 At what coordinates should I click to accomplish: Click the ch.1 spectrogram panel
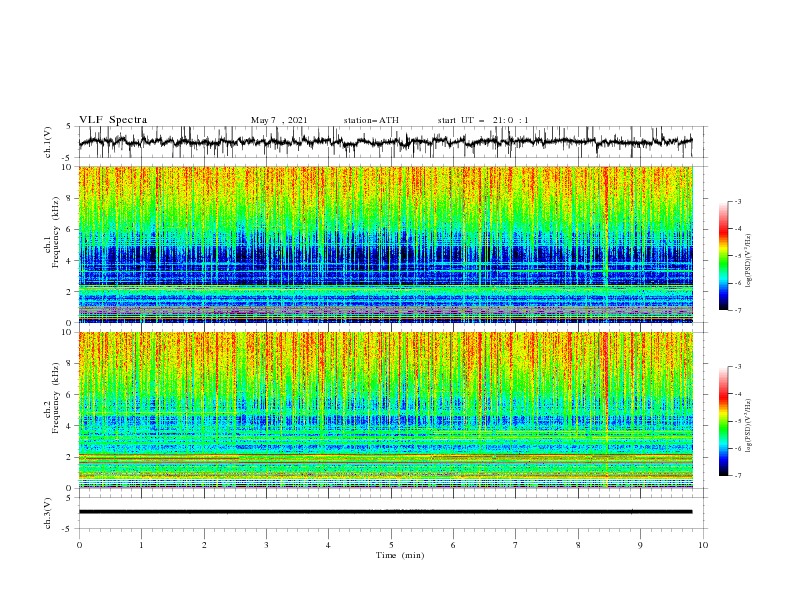coord(385,244)
